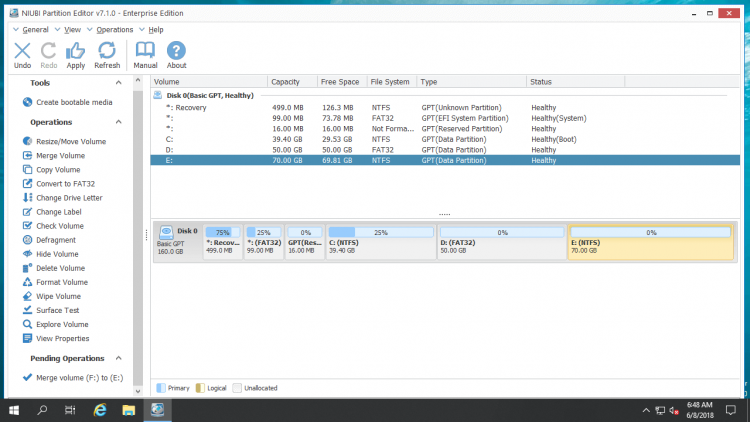Open the About question-mark icon

point(176,55)
